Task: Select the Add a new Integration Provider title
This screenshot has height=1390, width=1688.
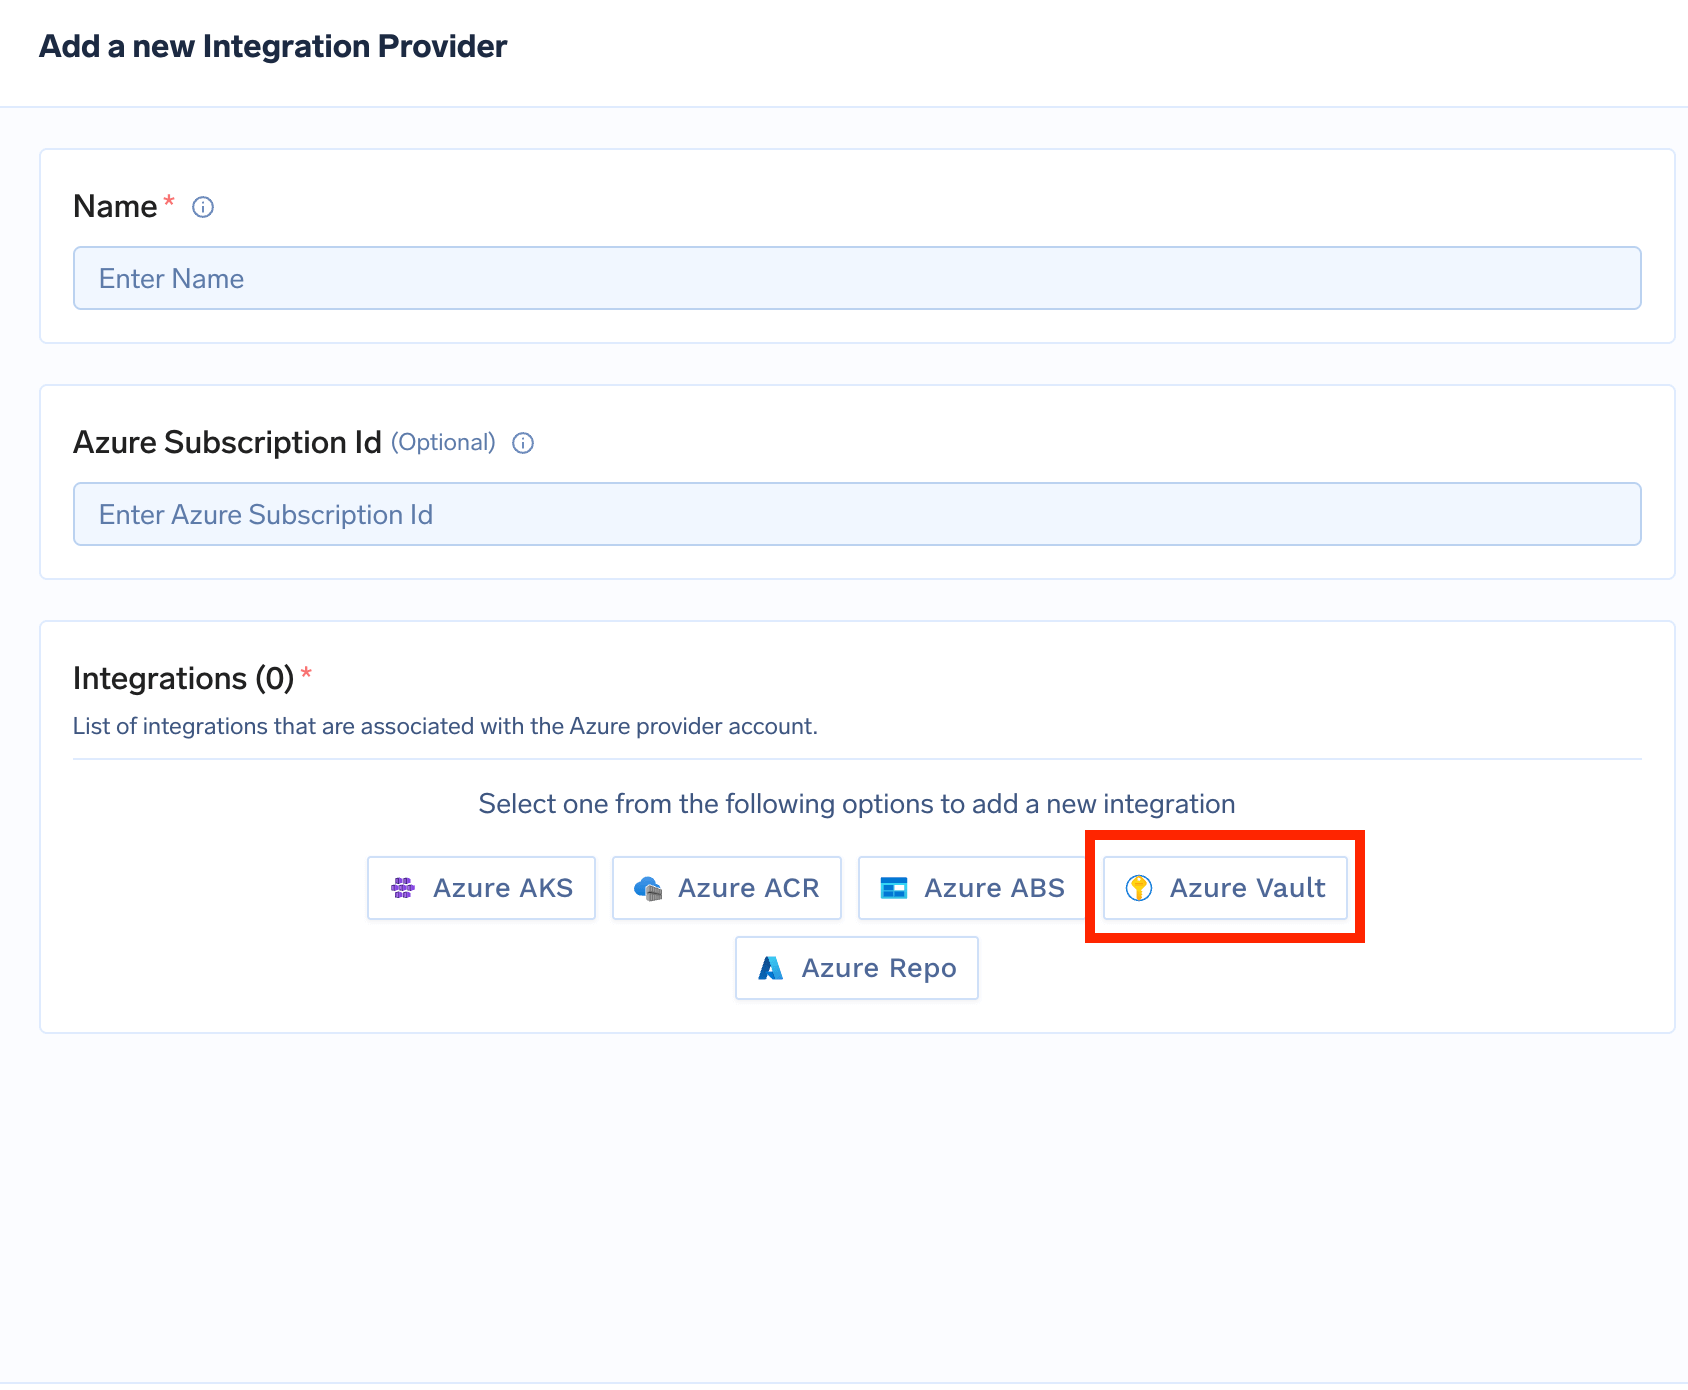Action: (x=272, y=46)
